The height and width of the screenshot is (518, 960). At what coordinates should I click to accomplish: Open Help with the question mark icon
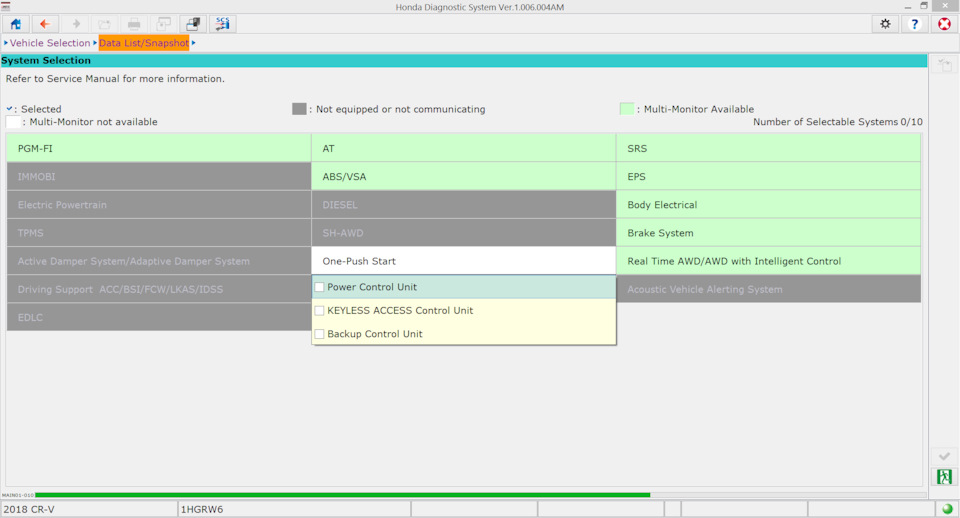[915, 24]
